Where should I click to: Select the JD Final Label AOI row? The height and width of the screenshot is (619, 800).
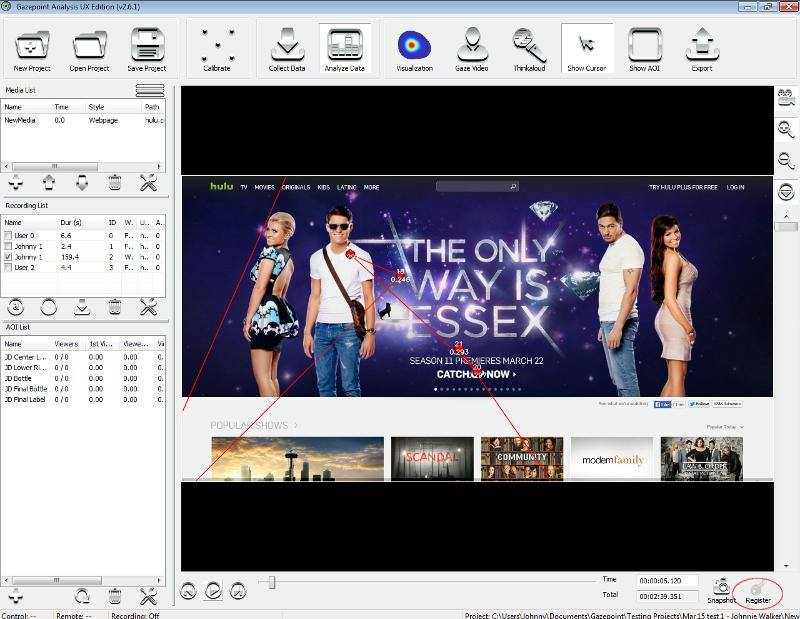83,400
